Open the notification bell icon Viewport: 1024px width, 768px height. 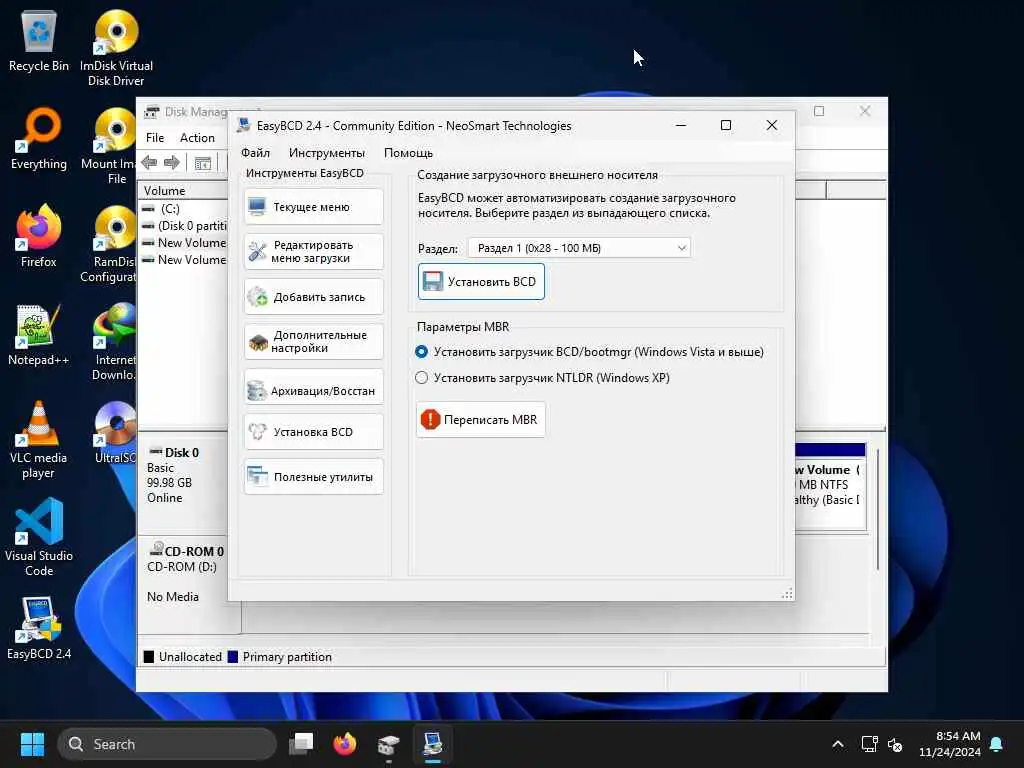click(x=997, y=744)
